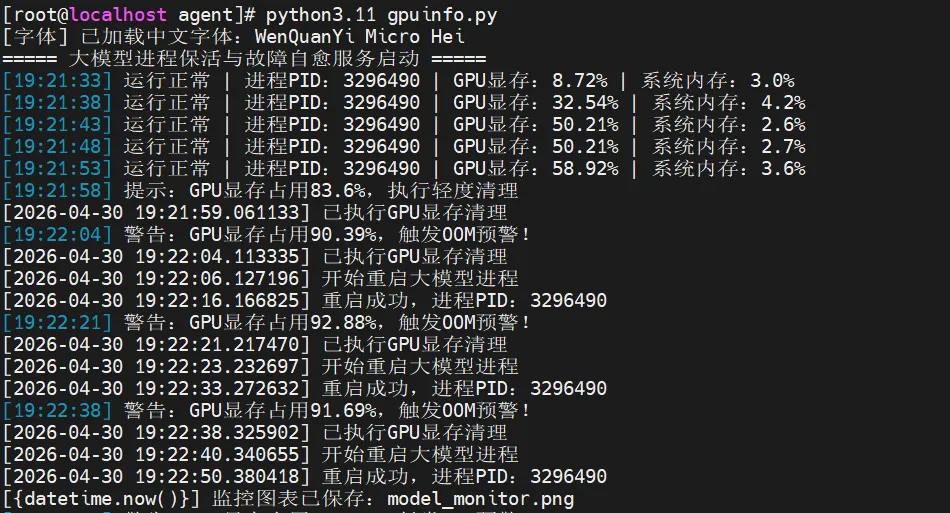Image resolution: width=950 pixels, height=513 pixels.
Task: Click the line GPU显存占用83.6%，执行轻度清理
Action: [354, 190]
